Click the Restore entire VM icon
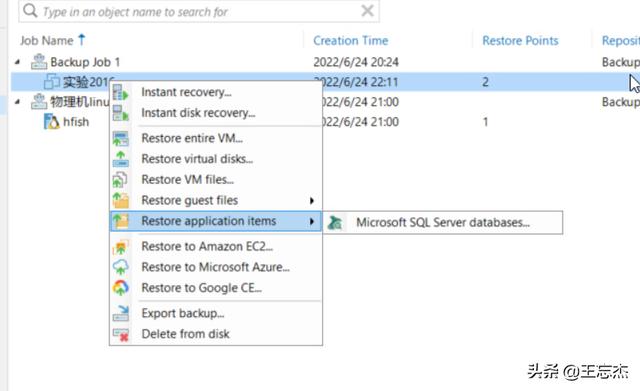Viewport: 640px width, 391px height. [120, 138]
